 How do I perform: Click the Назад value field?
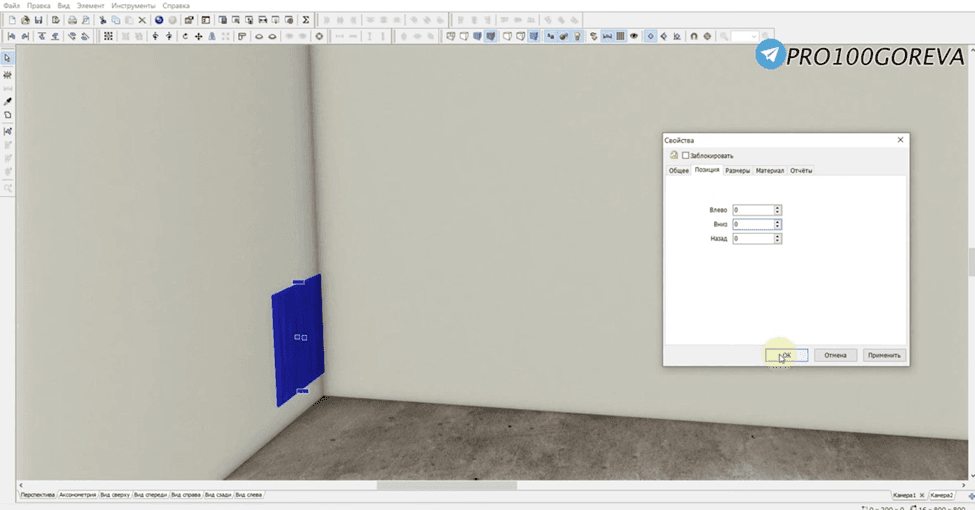click(x=753, y=238)
